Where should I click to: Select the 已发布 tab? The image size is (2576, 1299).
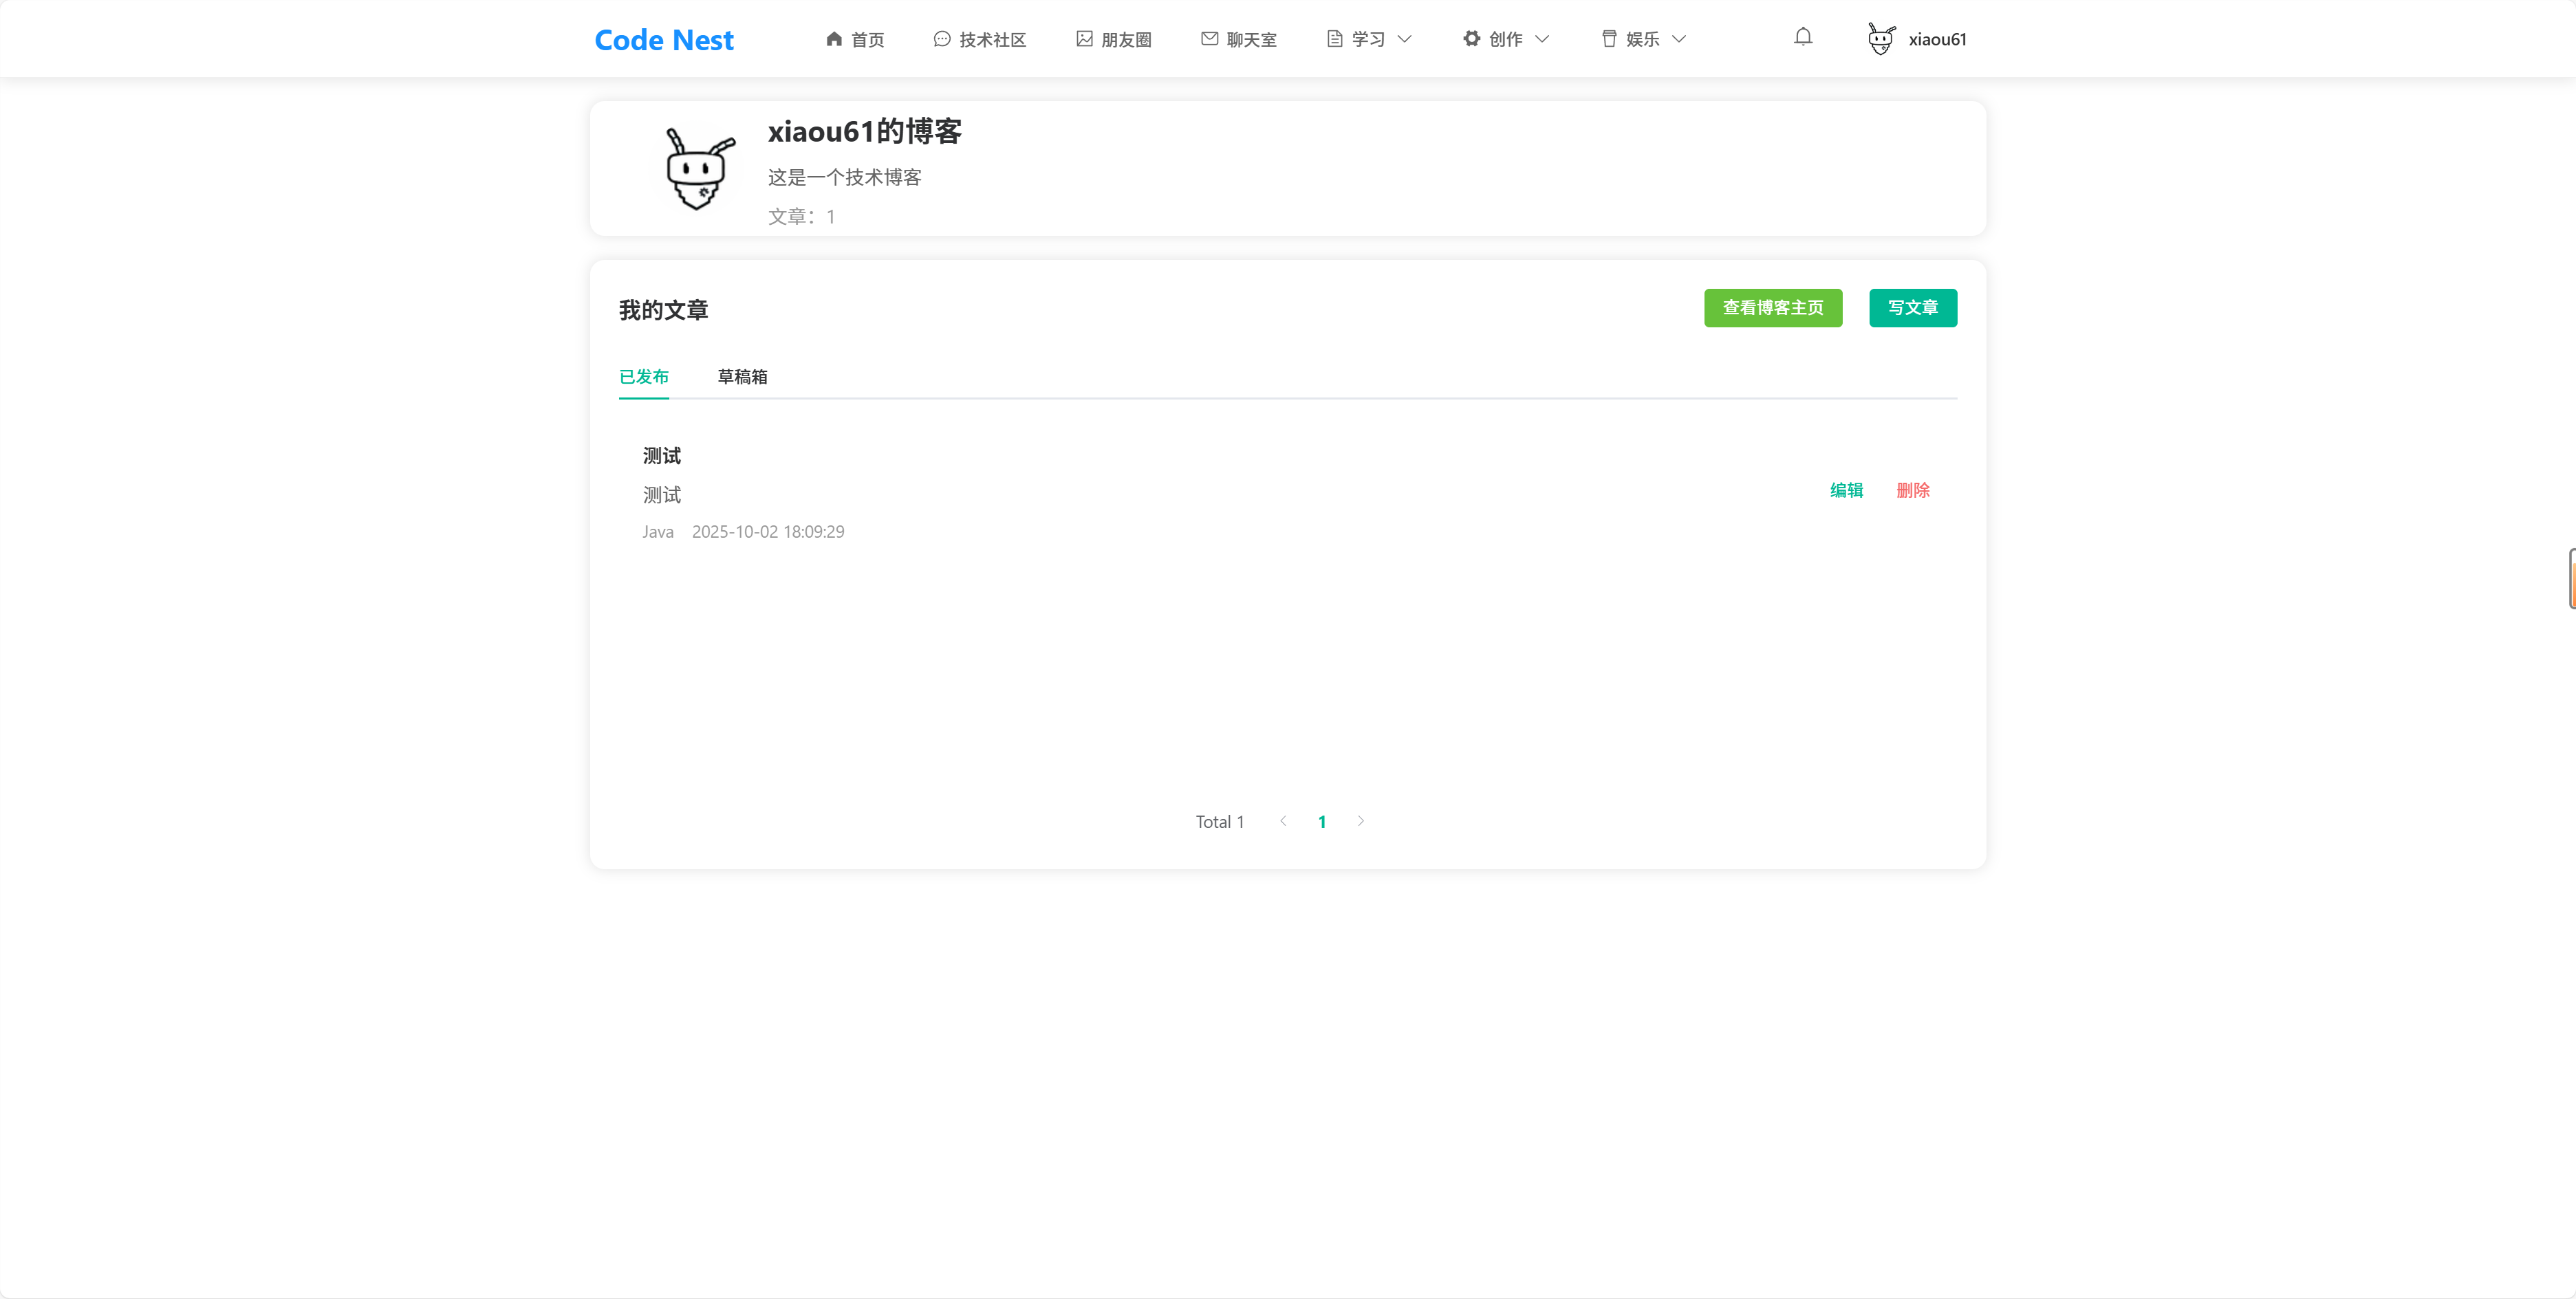point(644,377)
